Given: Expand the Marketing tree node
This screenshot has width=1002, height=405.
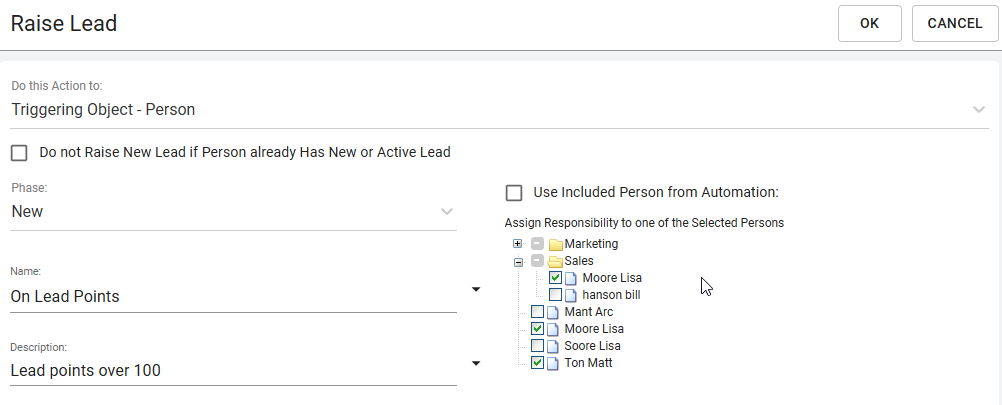Looking at the screenshot, I should pyautogui.click(x=518, y=244).
